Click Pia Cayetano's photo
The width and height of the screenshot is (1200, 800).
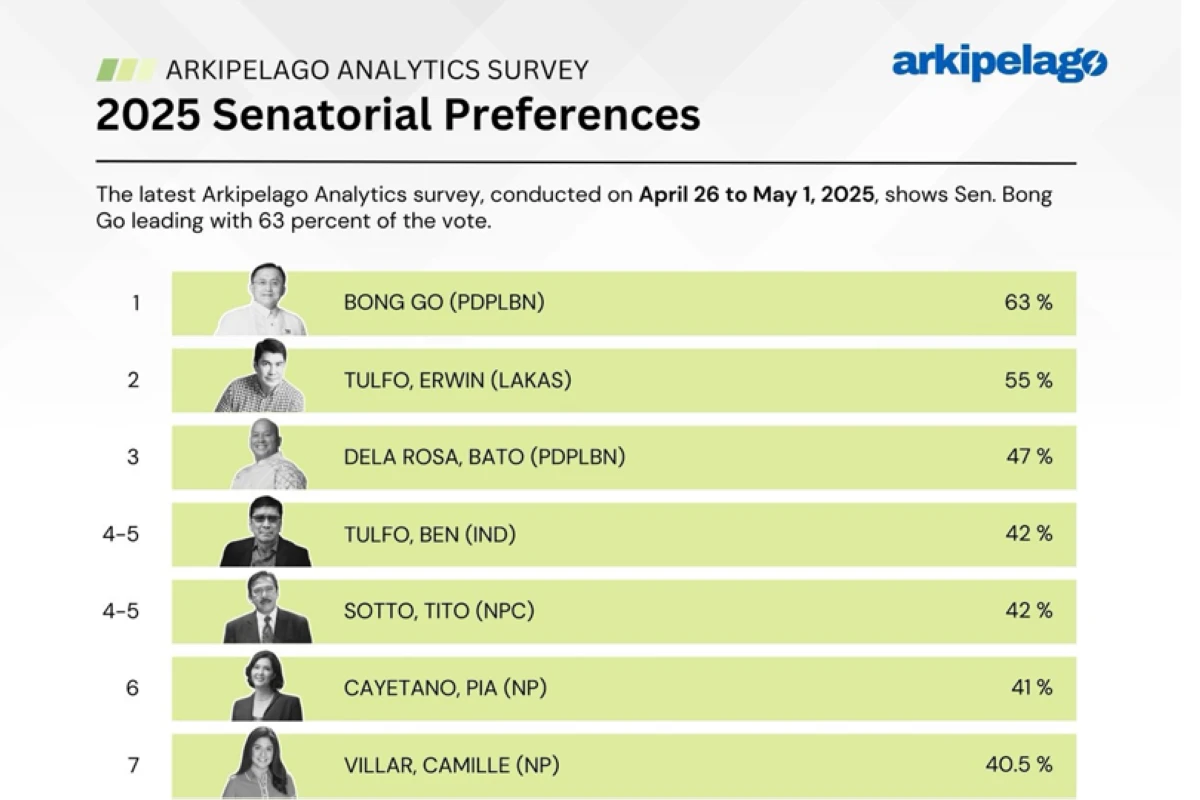pyautogui.click(x=267, y=686)
